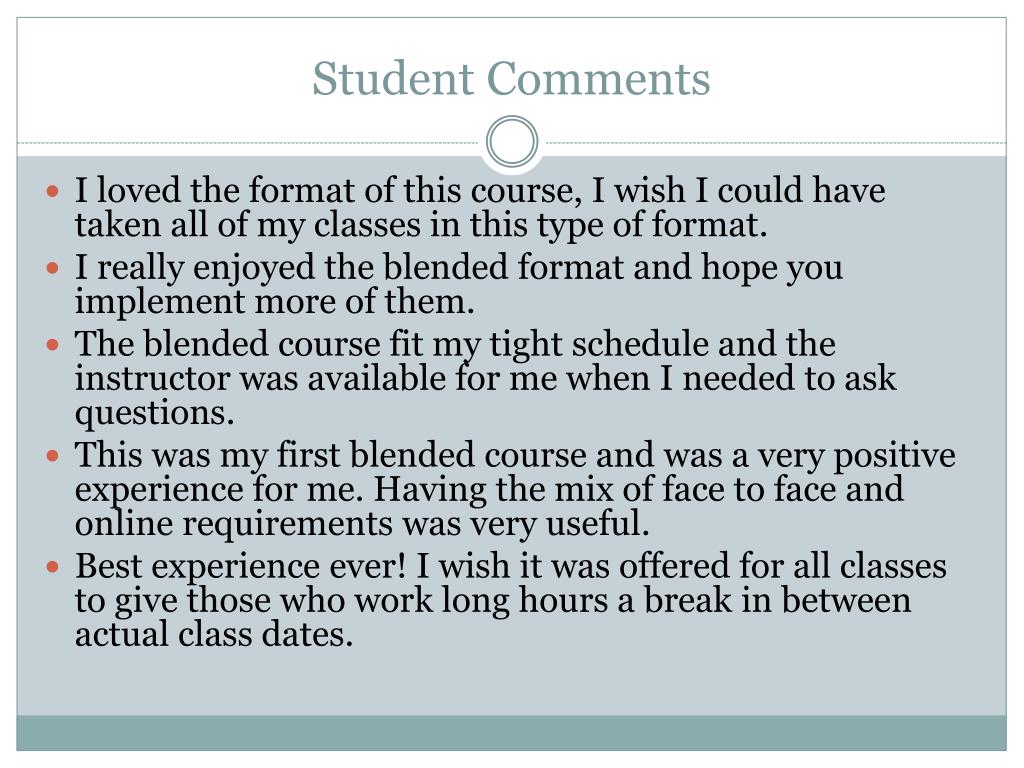Screen dimensions: 1024x768
Task: Click the line 'taken all of my classes'
Action: (x=421, y=225)
